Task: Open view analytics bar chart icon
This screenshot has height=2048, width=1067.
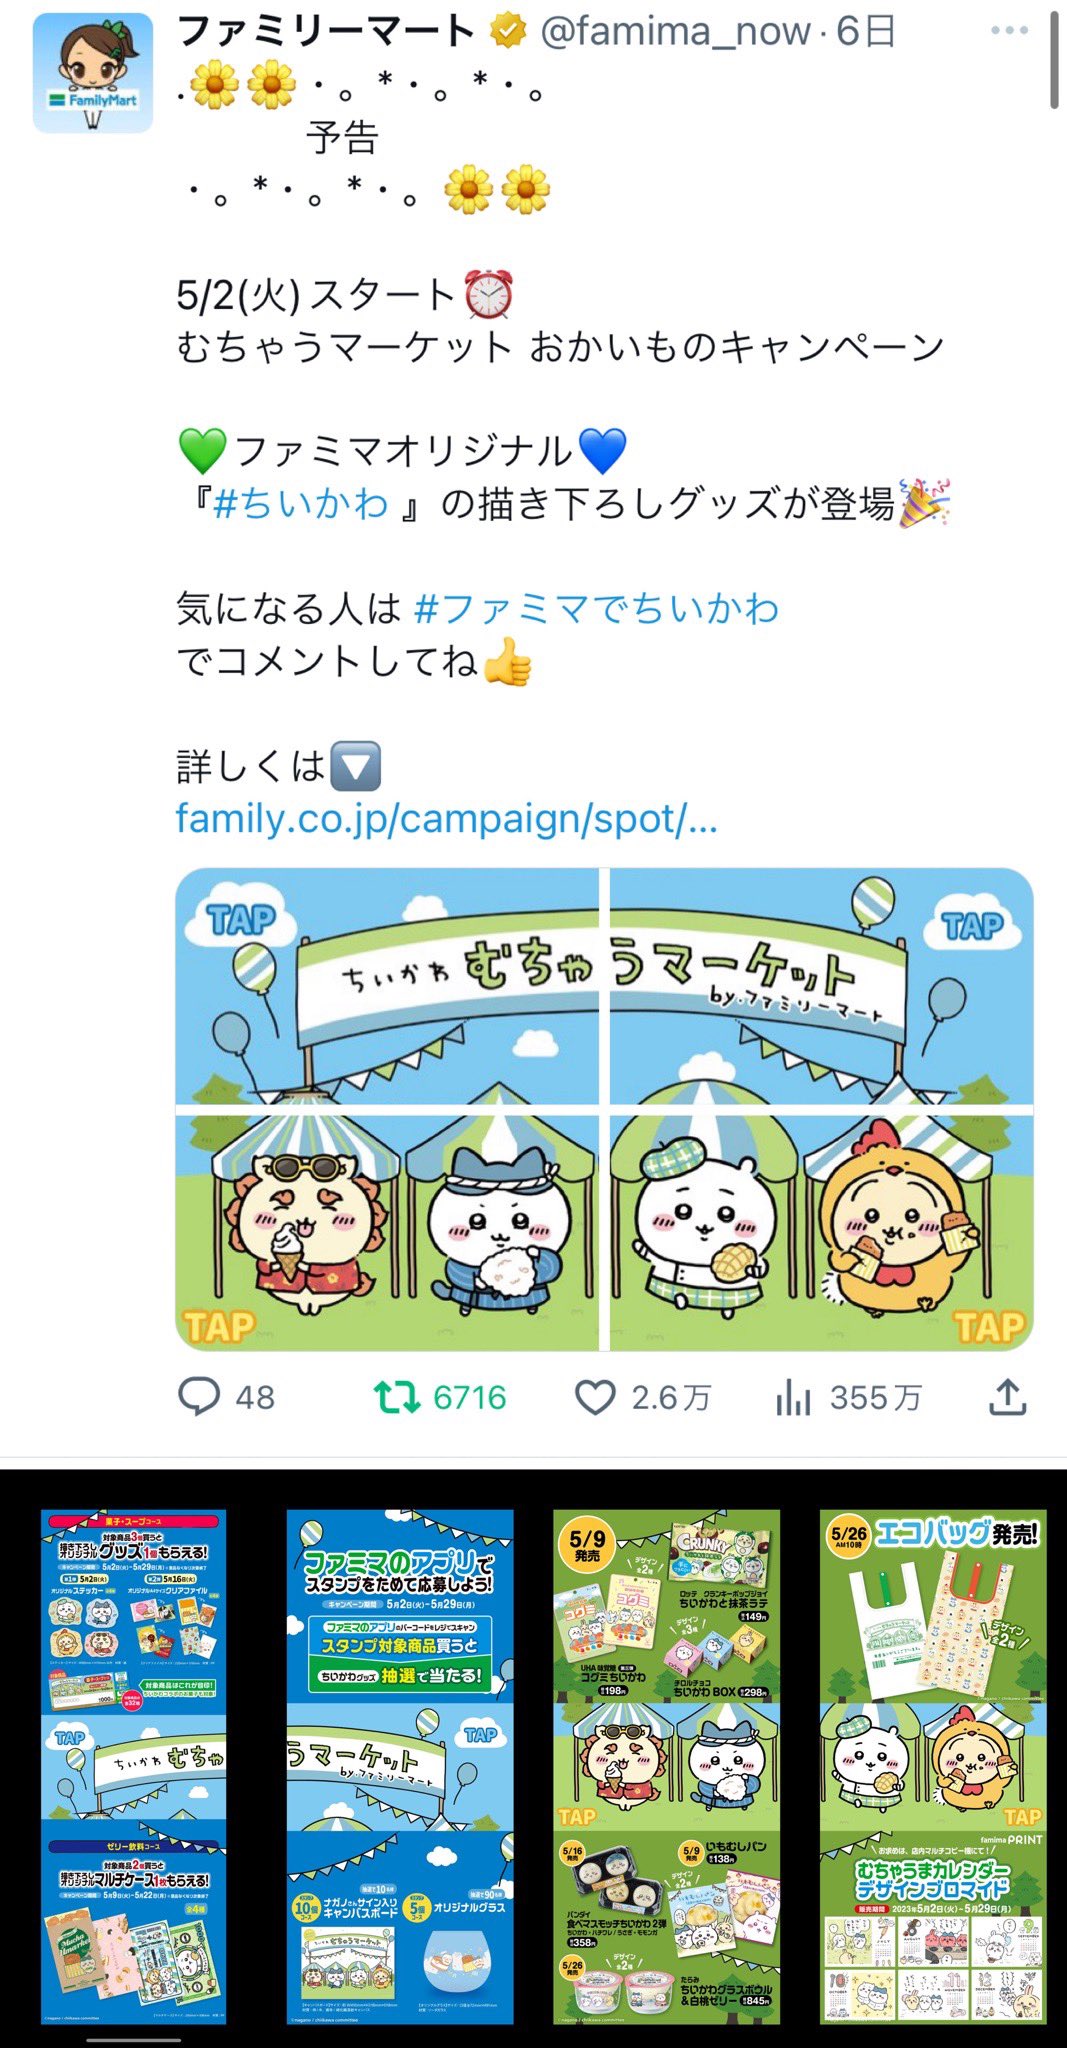Action: (x=793, y=1397)
